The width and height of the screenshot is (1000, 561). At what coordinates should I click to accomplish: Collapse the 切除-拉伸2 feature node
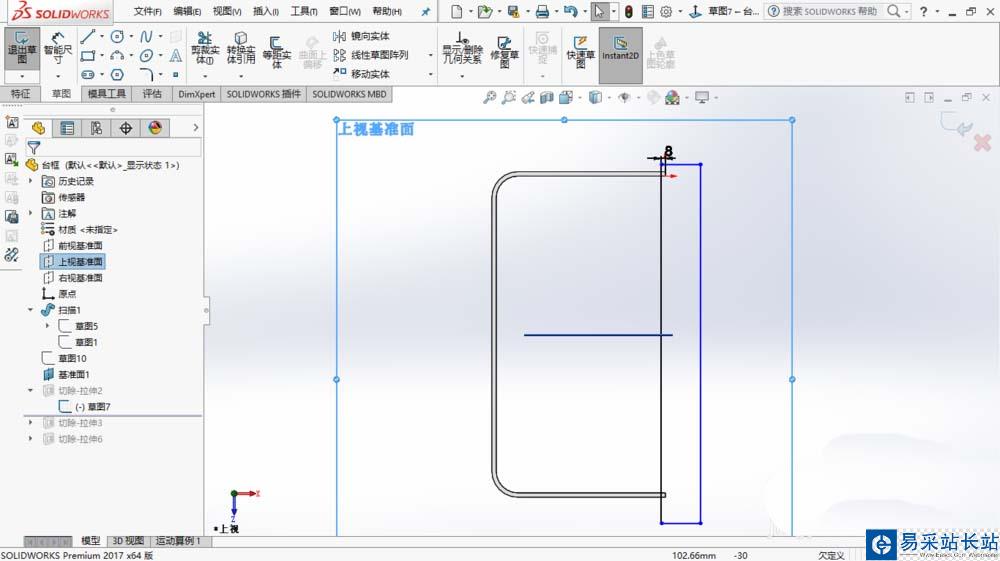30,390
